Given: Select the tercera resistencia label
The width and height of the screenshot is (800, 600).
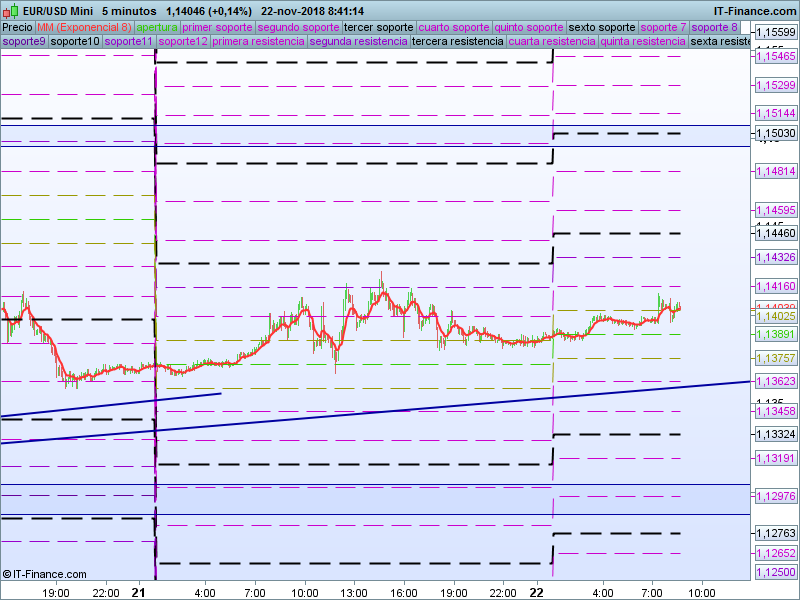Looking at the screenshot, I should tap(457, 42).
